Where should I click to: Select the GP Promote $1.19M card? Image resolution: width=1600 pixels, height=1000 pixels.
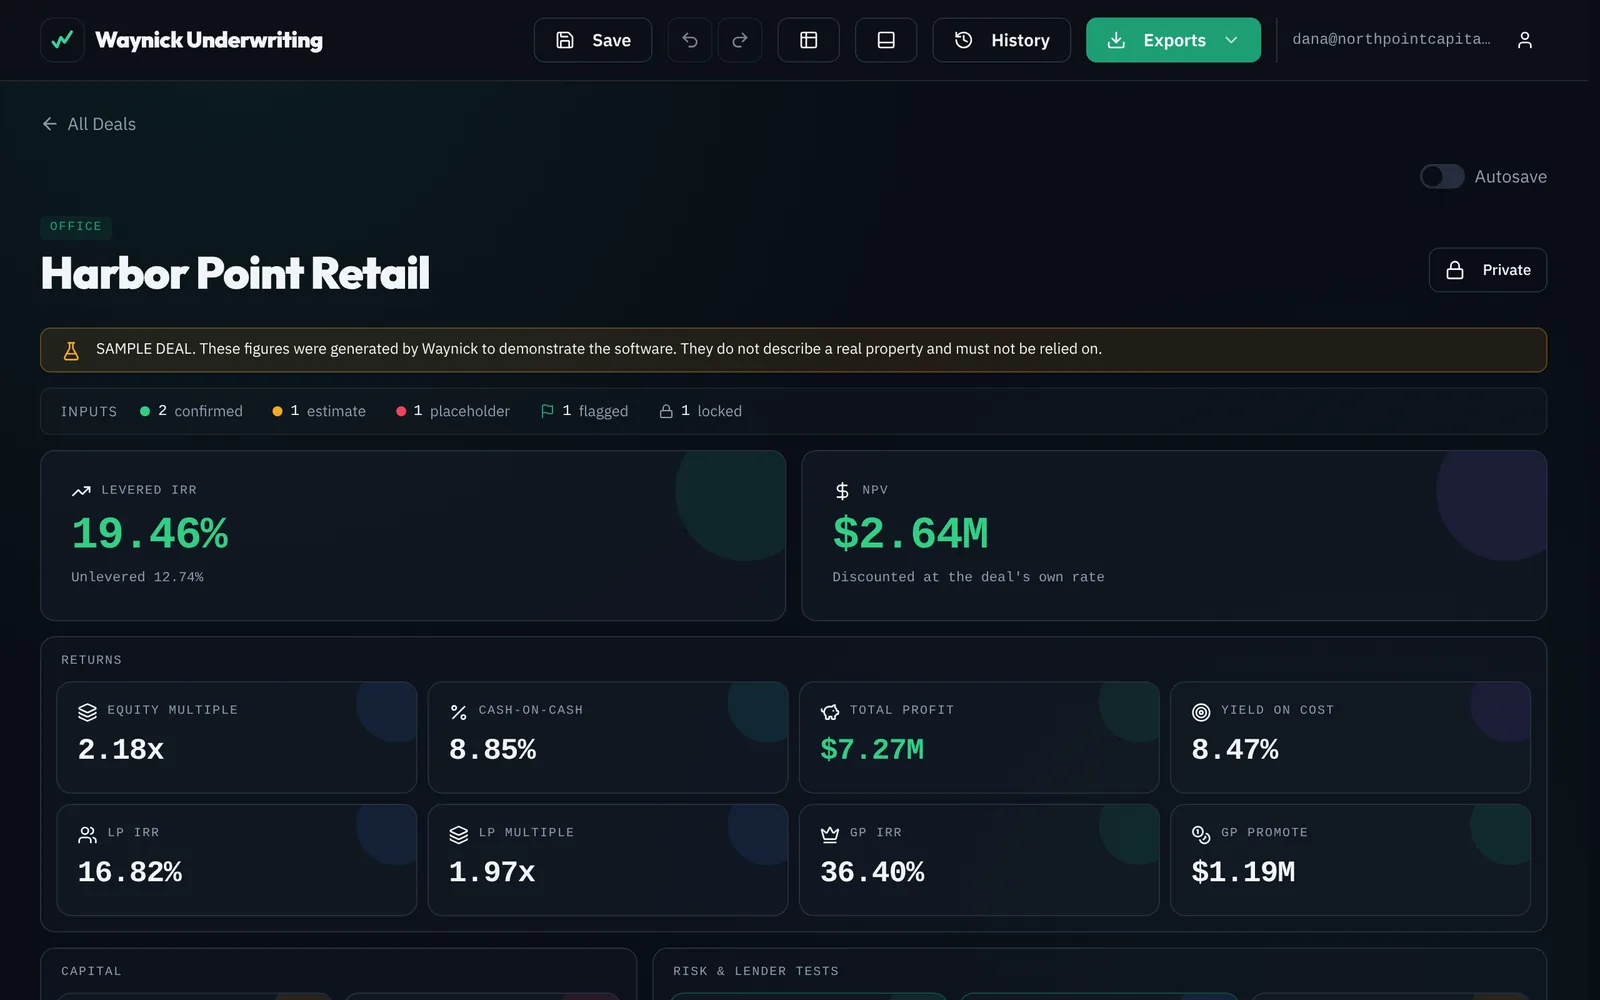point(1350,860)
